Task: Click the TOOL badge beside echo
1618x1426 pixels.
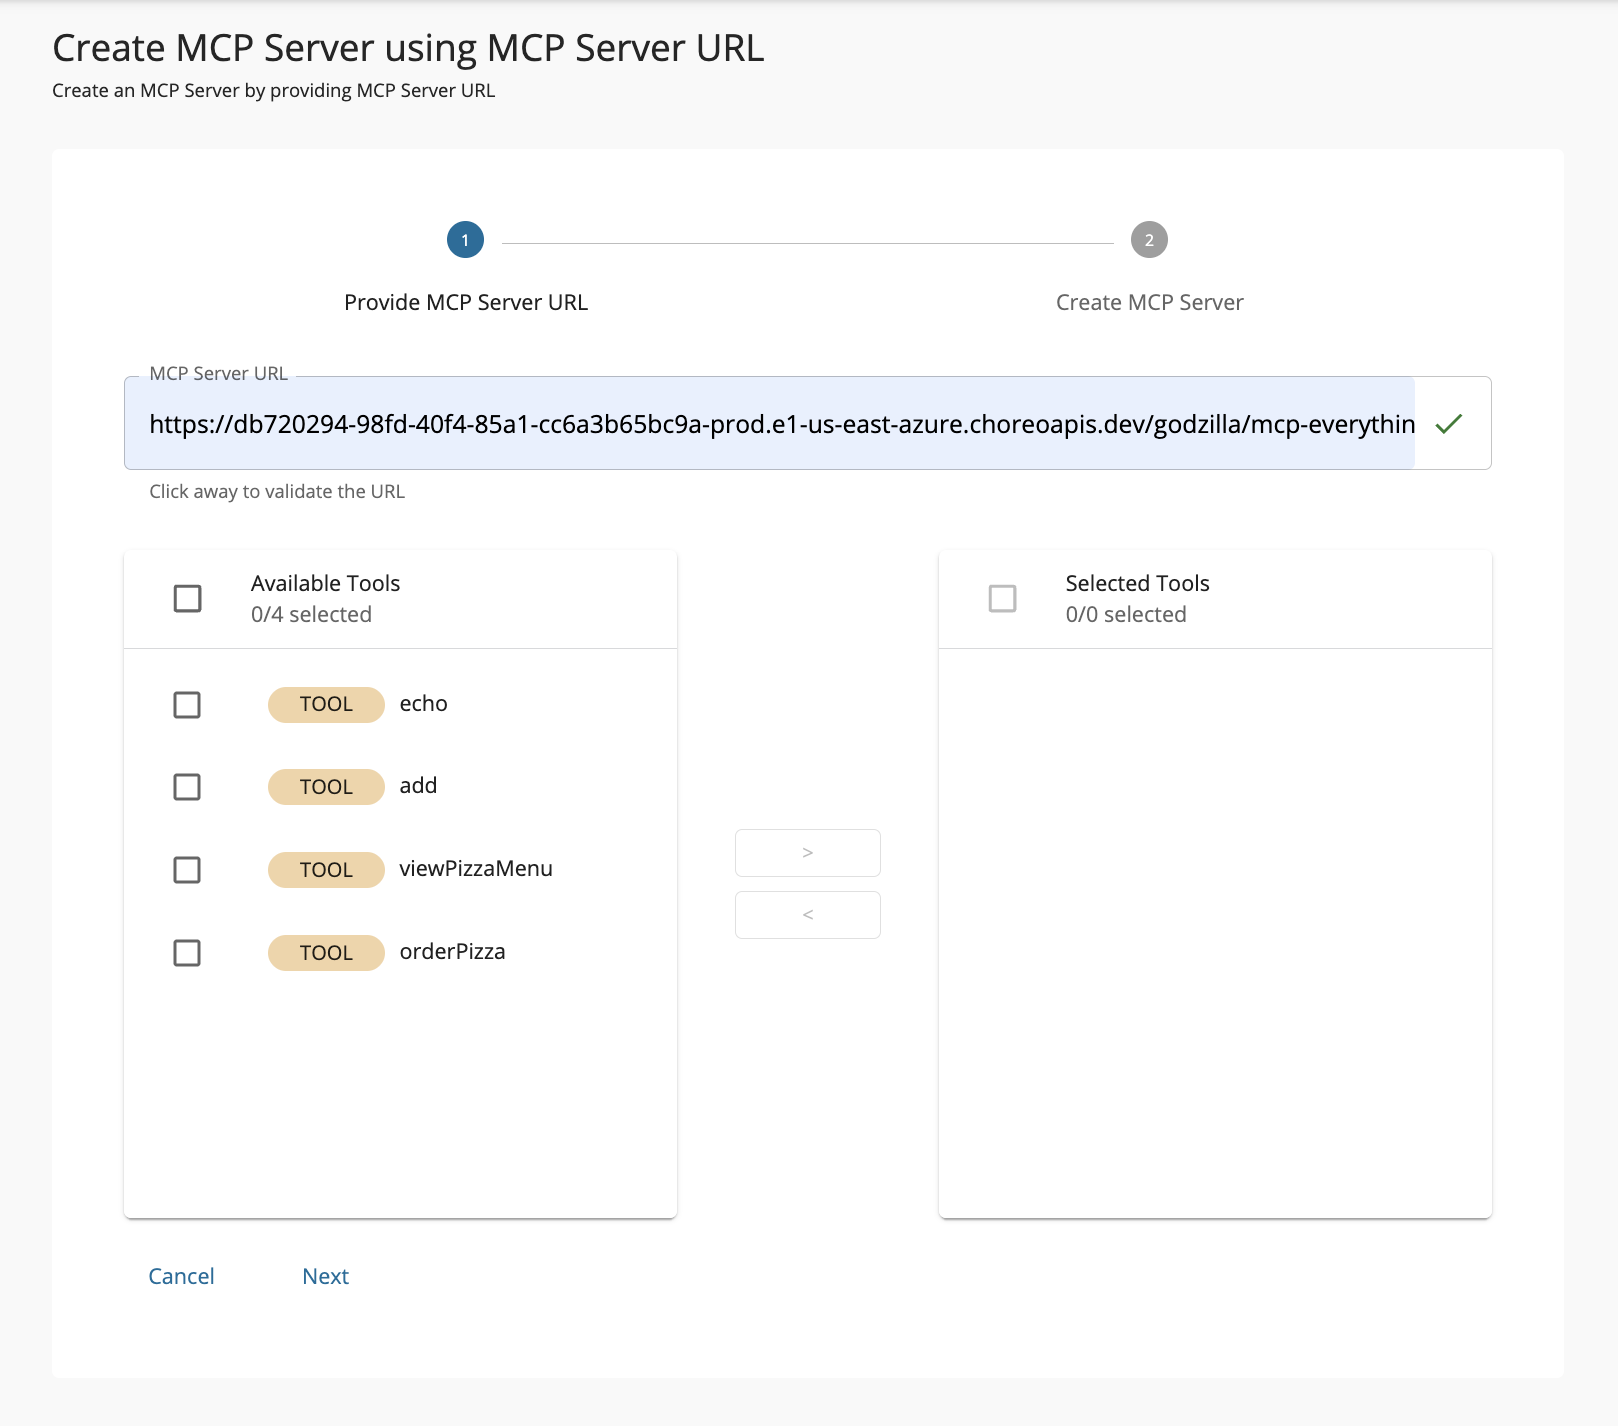Action: (326, 704)
